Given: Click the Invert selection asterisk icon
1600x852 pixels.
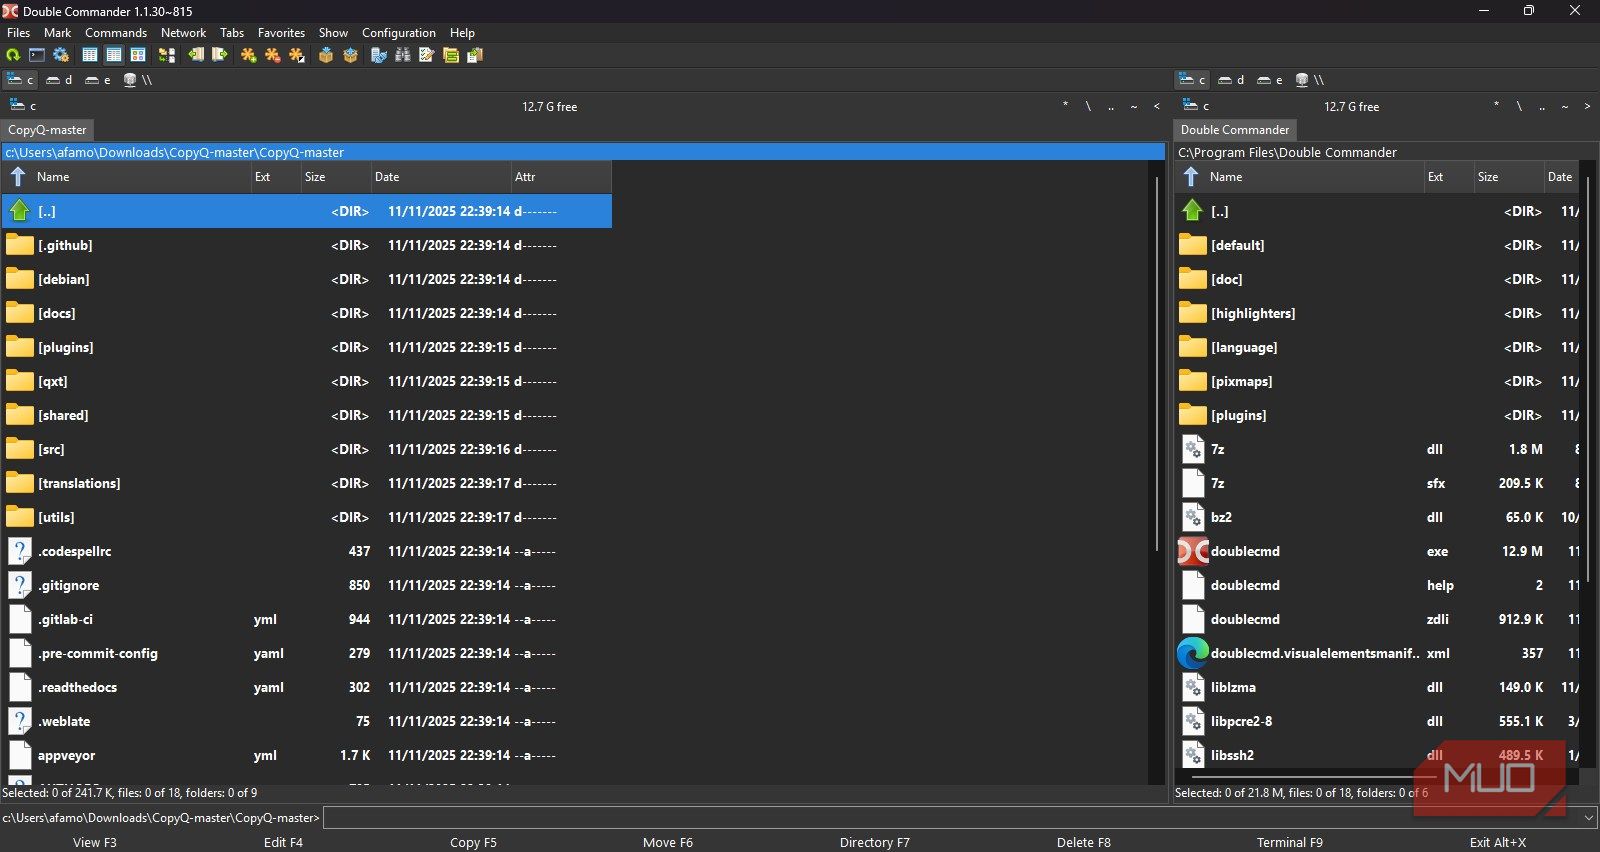Looking at the screenshot, I should coord(297,55).
